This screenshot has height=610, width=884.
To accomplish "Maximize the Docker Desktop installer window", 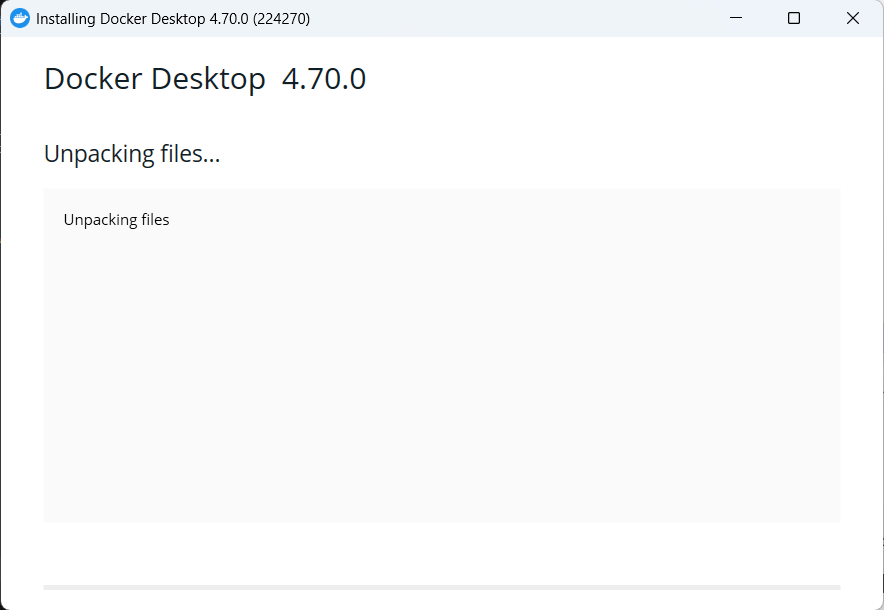I will [794, 18].
